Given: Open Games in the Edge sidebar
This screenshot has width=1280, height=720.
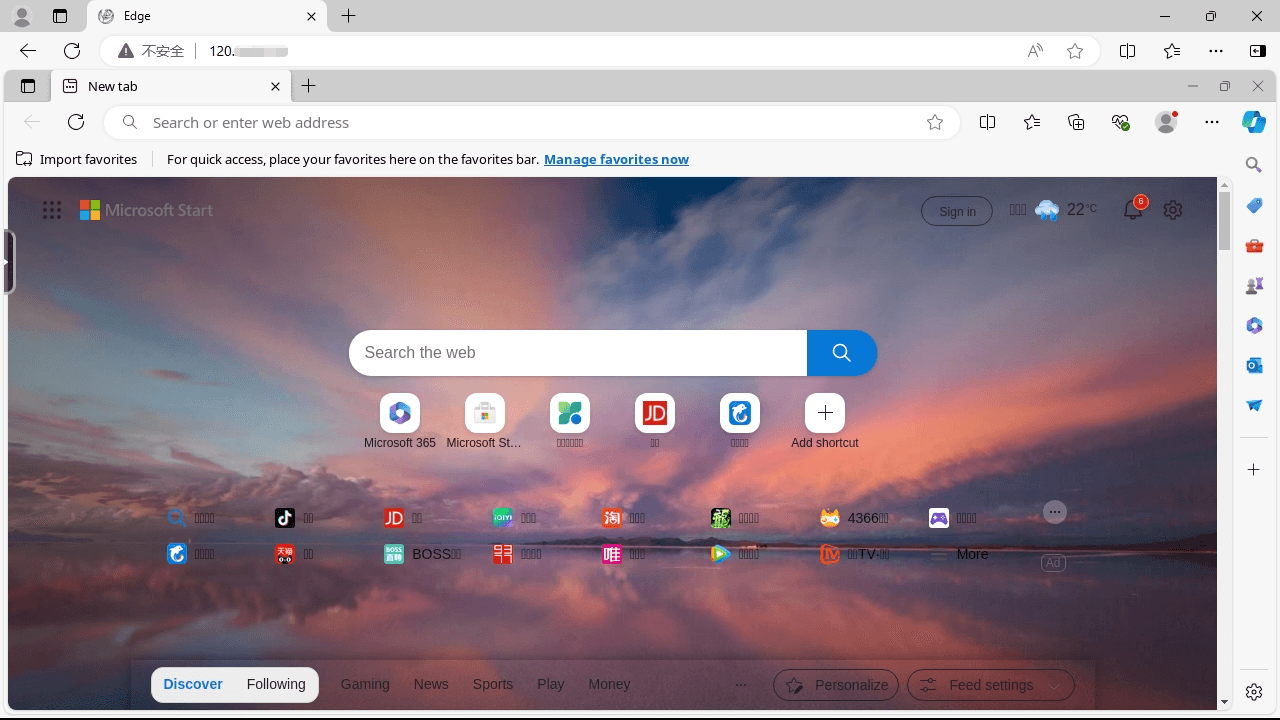Looking at the screenshot, I should [1254, 285].
